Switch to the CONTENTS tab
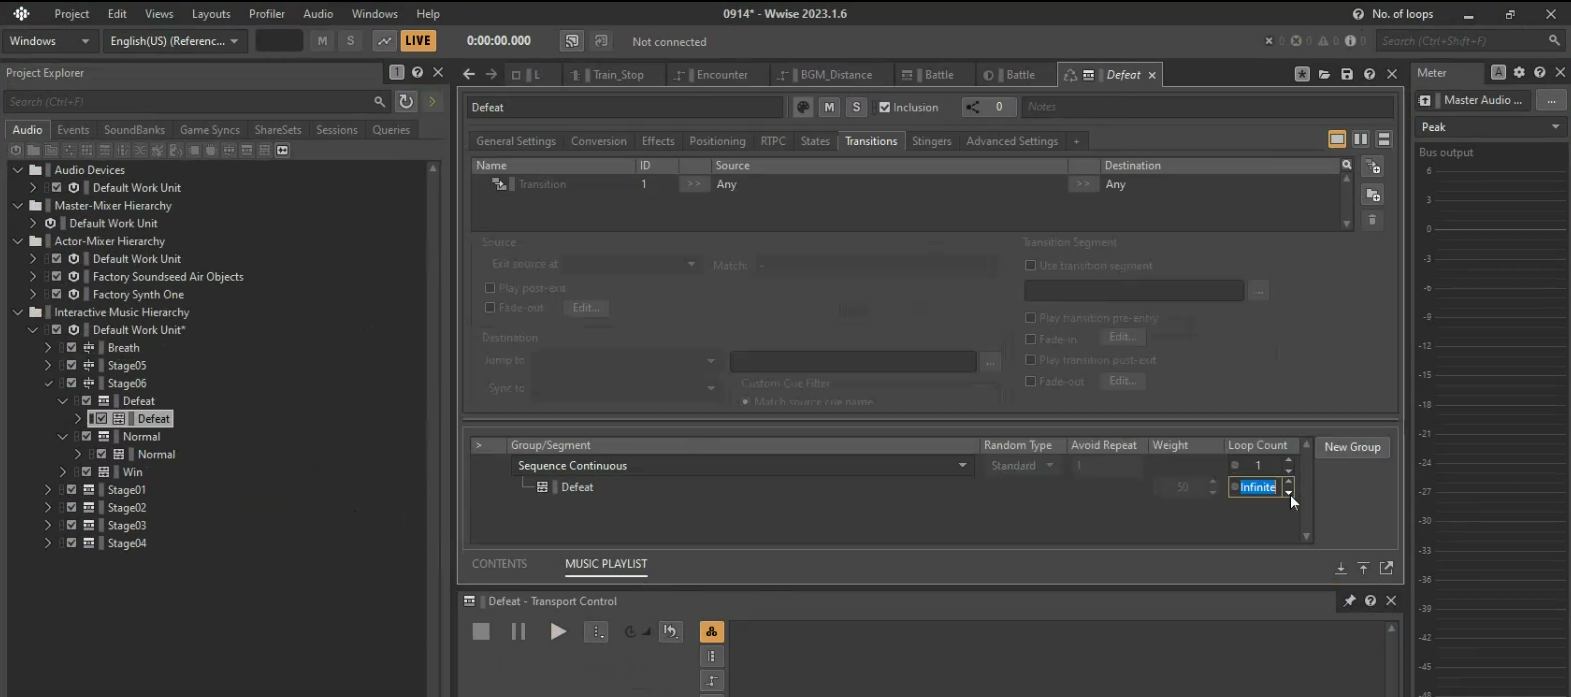 pos(499,564)
